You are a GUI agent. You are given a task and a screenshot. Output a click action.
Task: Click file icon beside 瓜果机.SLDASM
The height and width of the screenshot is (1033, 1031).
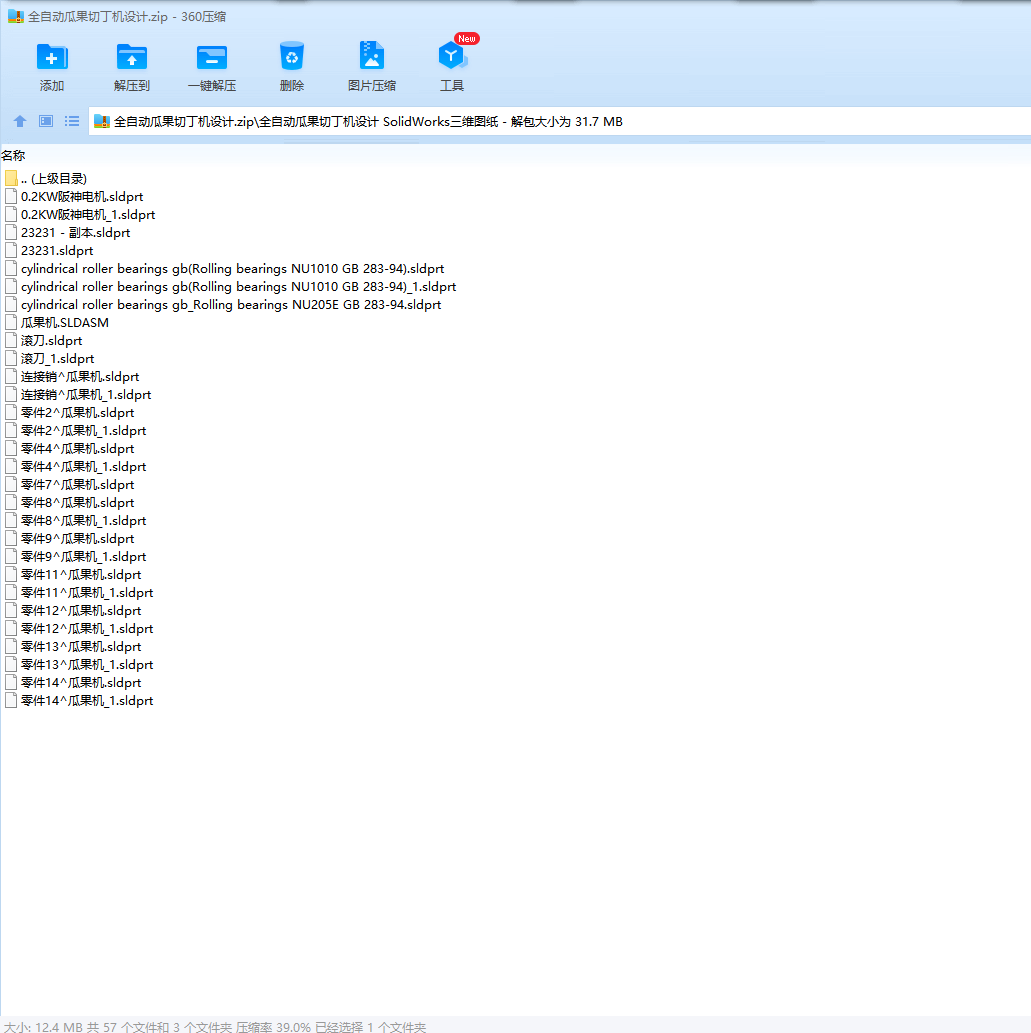click(11, 323)
